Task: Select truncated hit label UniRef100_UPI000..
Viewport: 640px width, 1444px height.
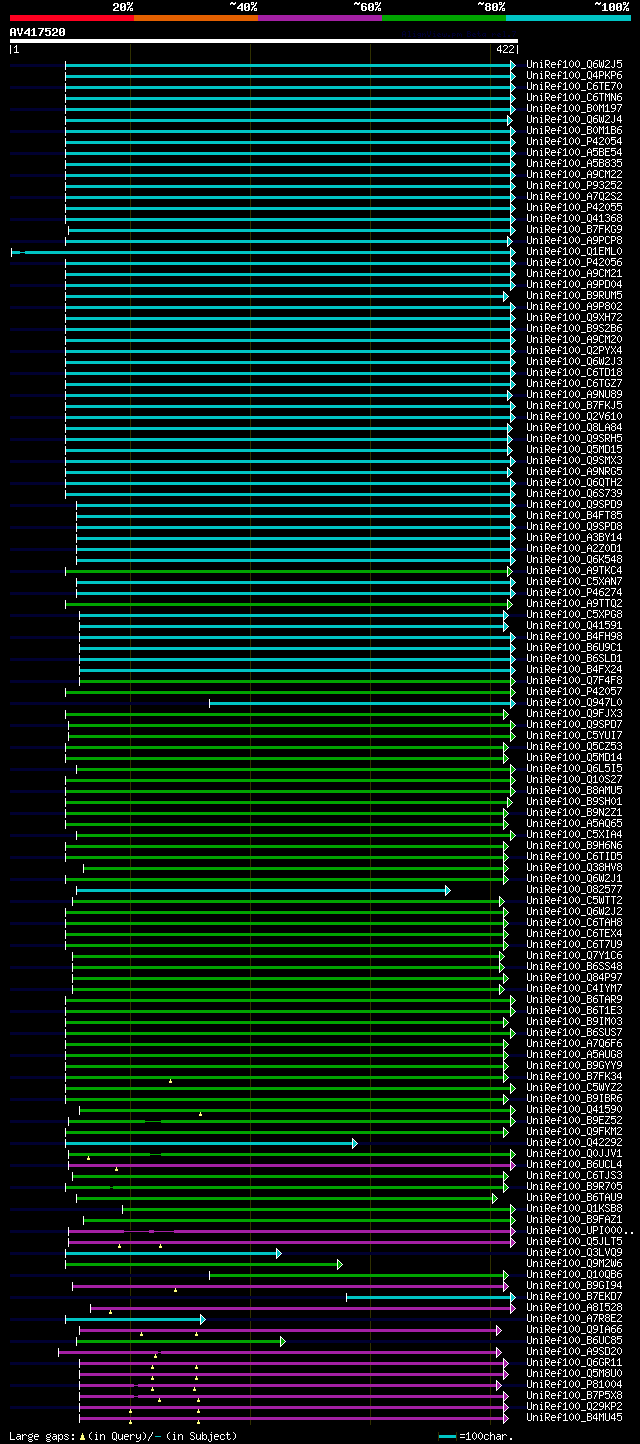Action: (x=580, y=1230)
